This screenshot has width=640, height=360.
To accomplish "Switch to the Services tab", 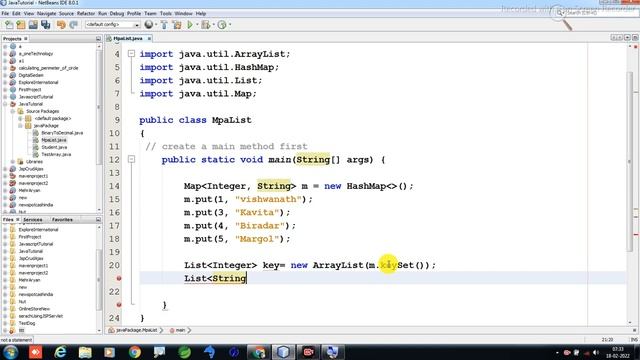I will pyautogui.click(x=33, y=220).
